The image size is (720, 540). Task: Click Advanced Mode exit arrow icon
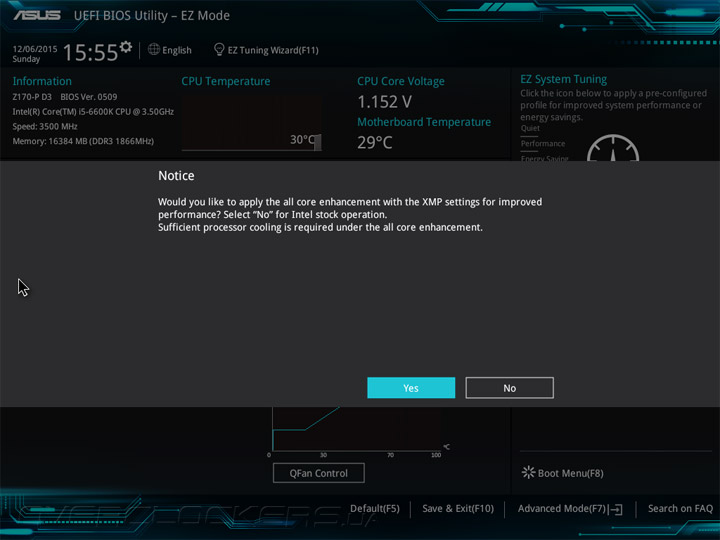pos(616,509)
